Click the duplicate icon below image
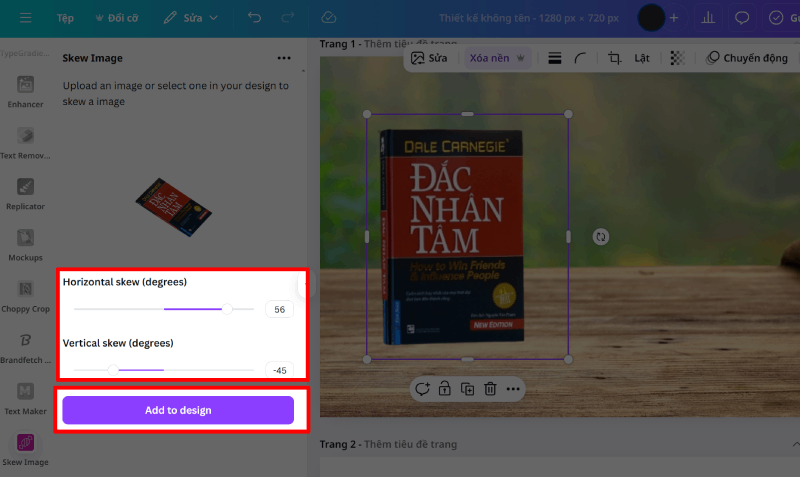This screenshot has width=800, height=477. tap(467, 389)
